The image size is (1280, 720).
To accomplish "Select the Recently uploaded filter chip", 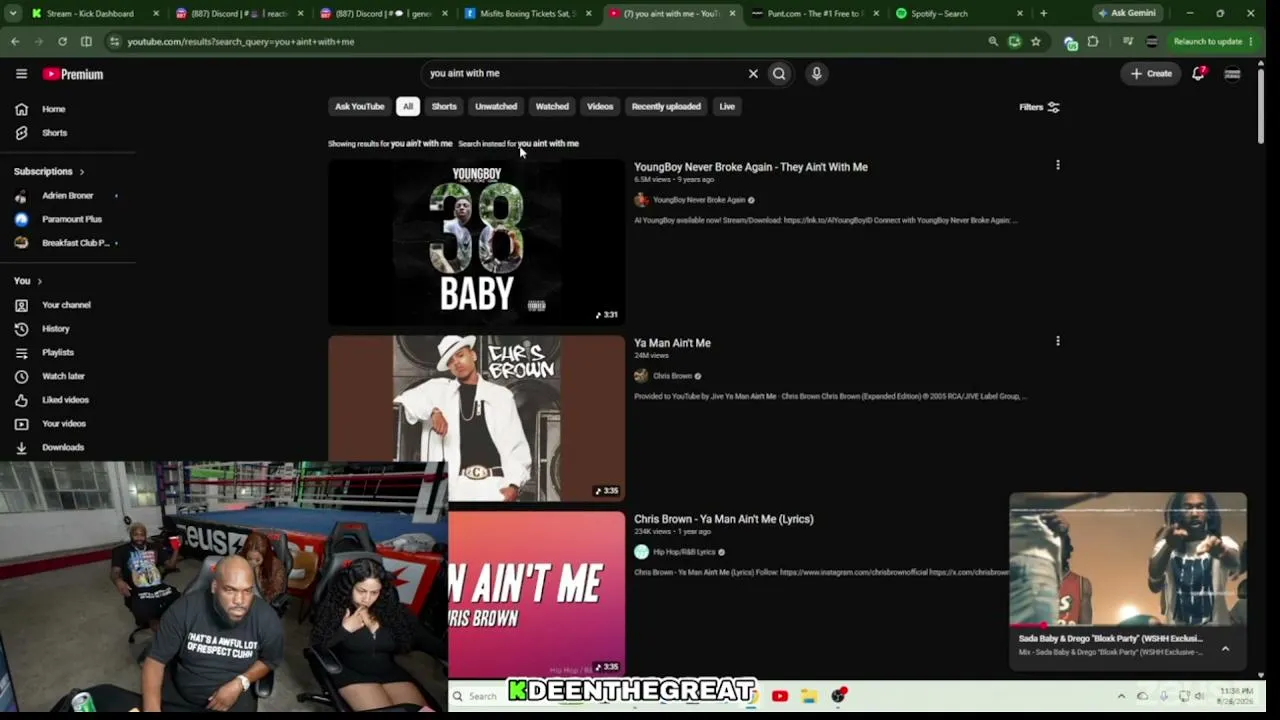I will [666, 106].
